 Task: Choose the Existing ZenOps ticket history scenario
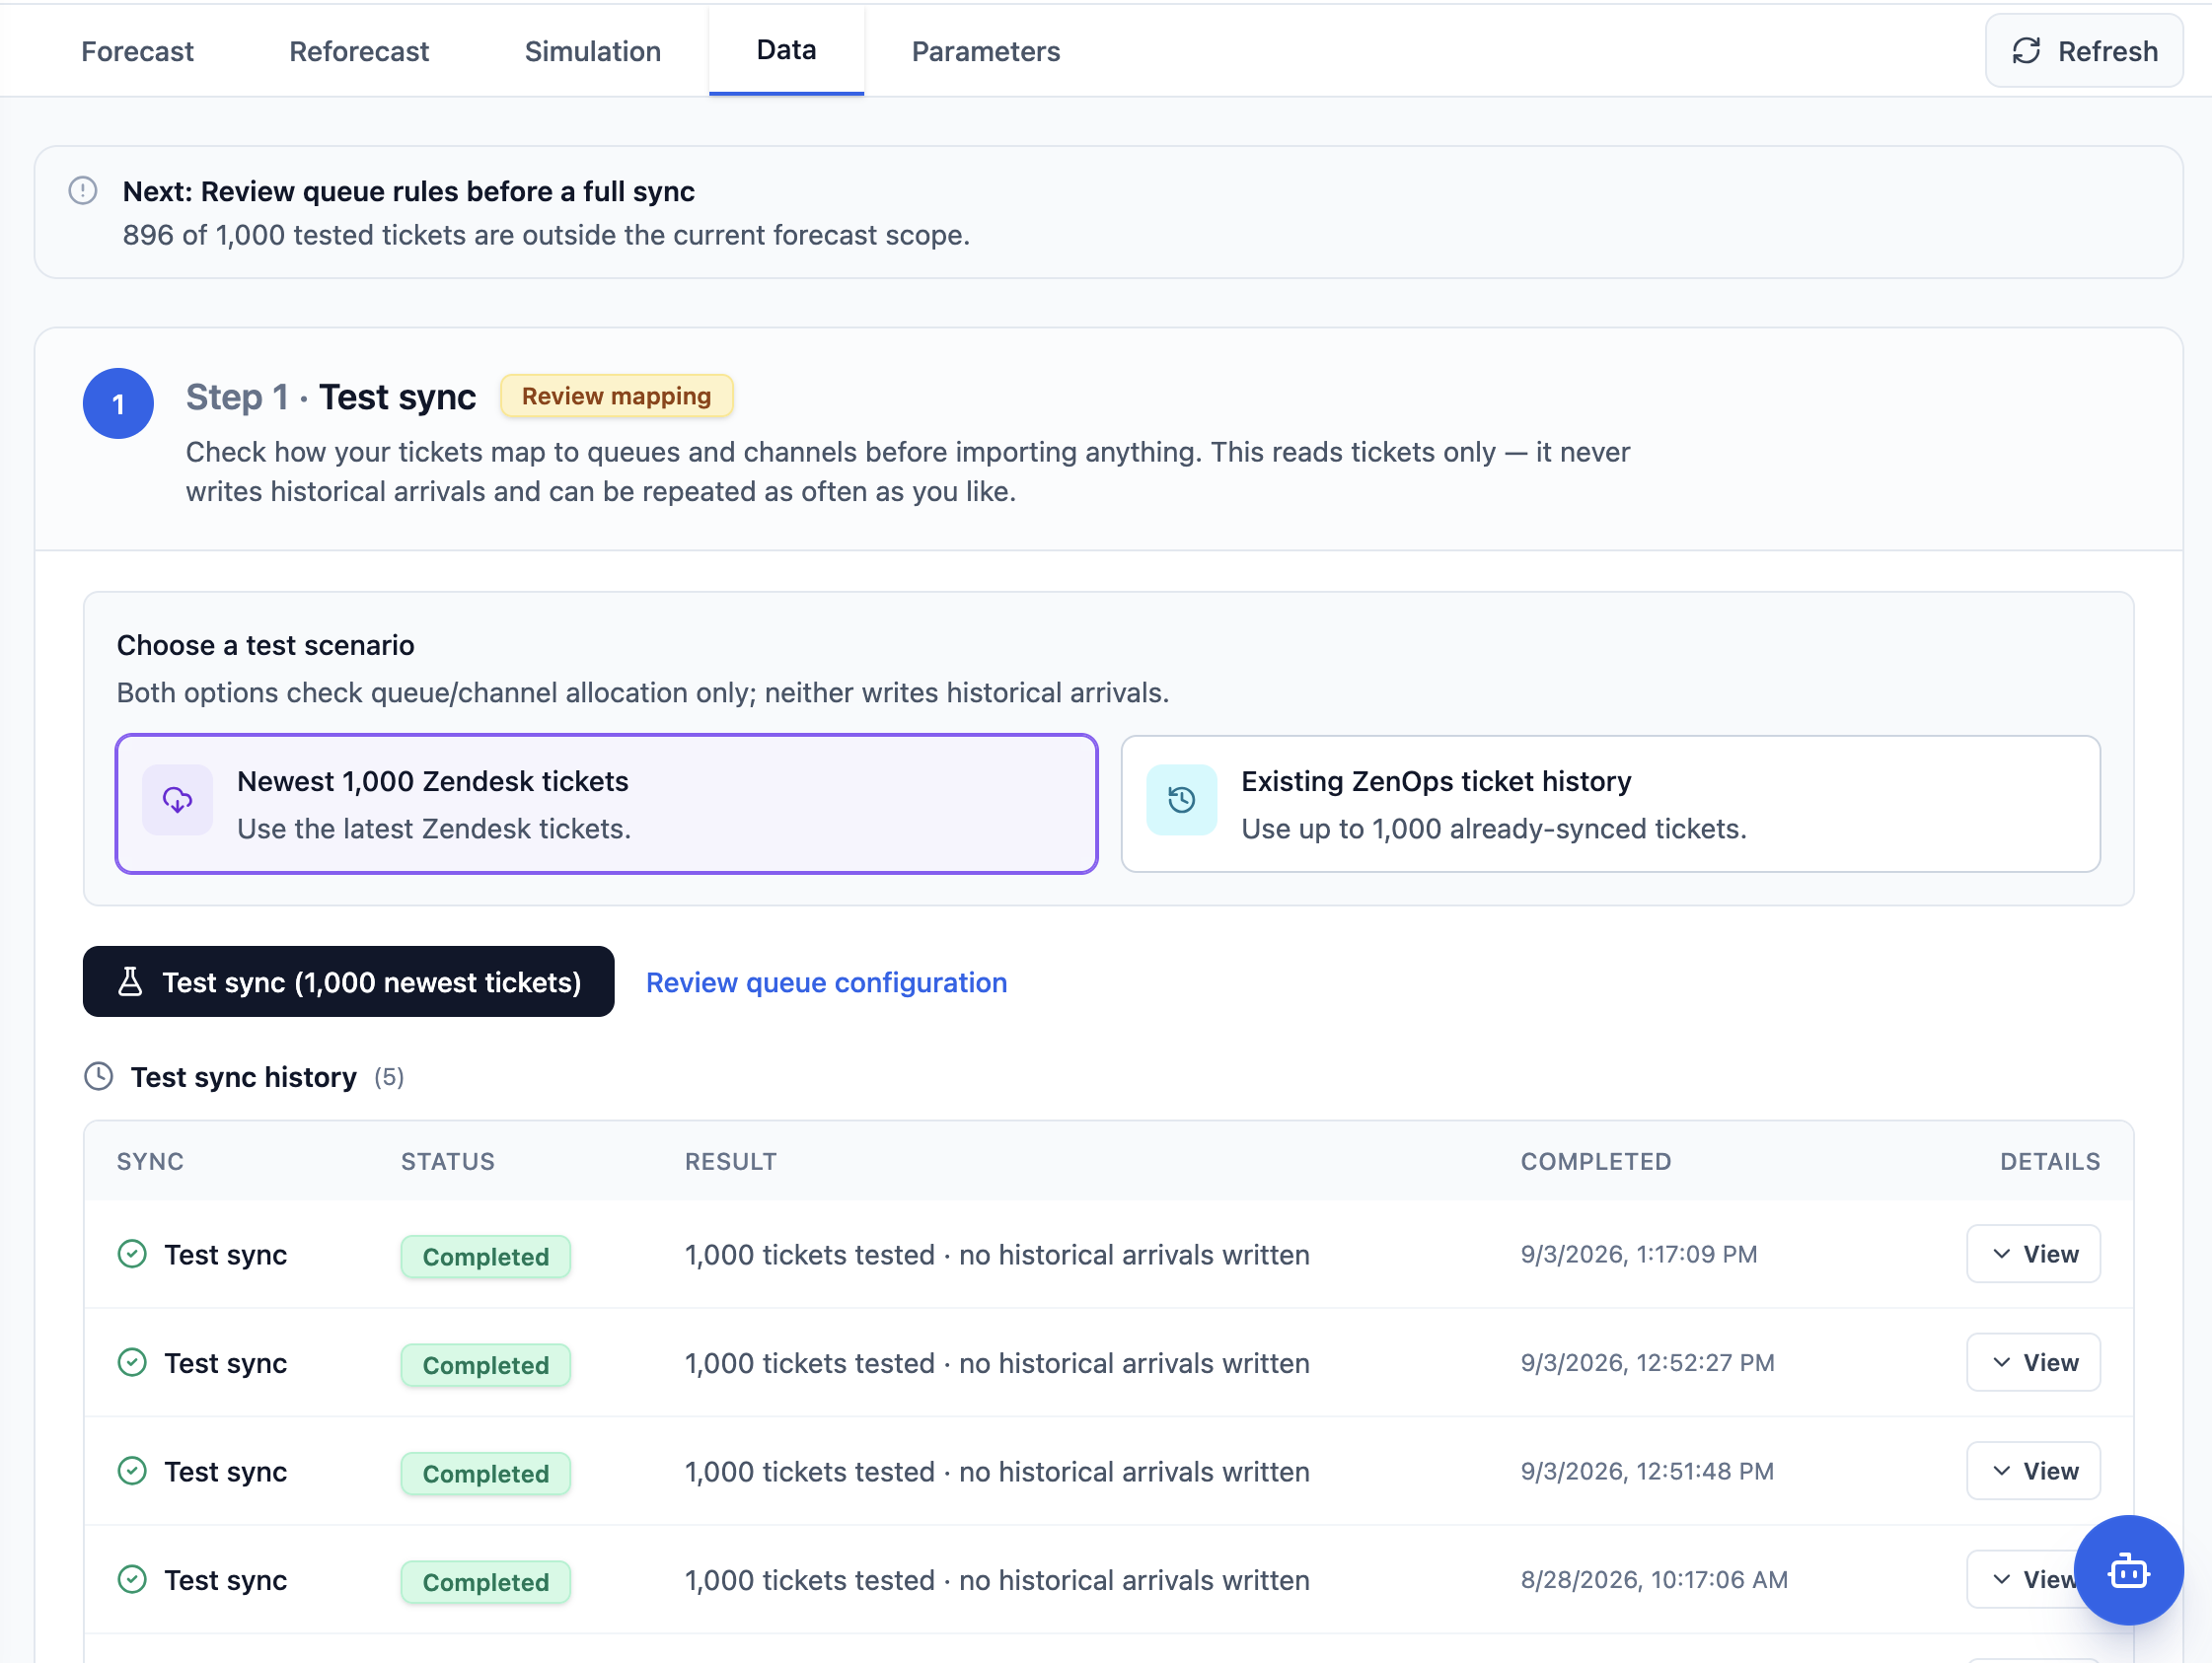[1611, 804]
